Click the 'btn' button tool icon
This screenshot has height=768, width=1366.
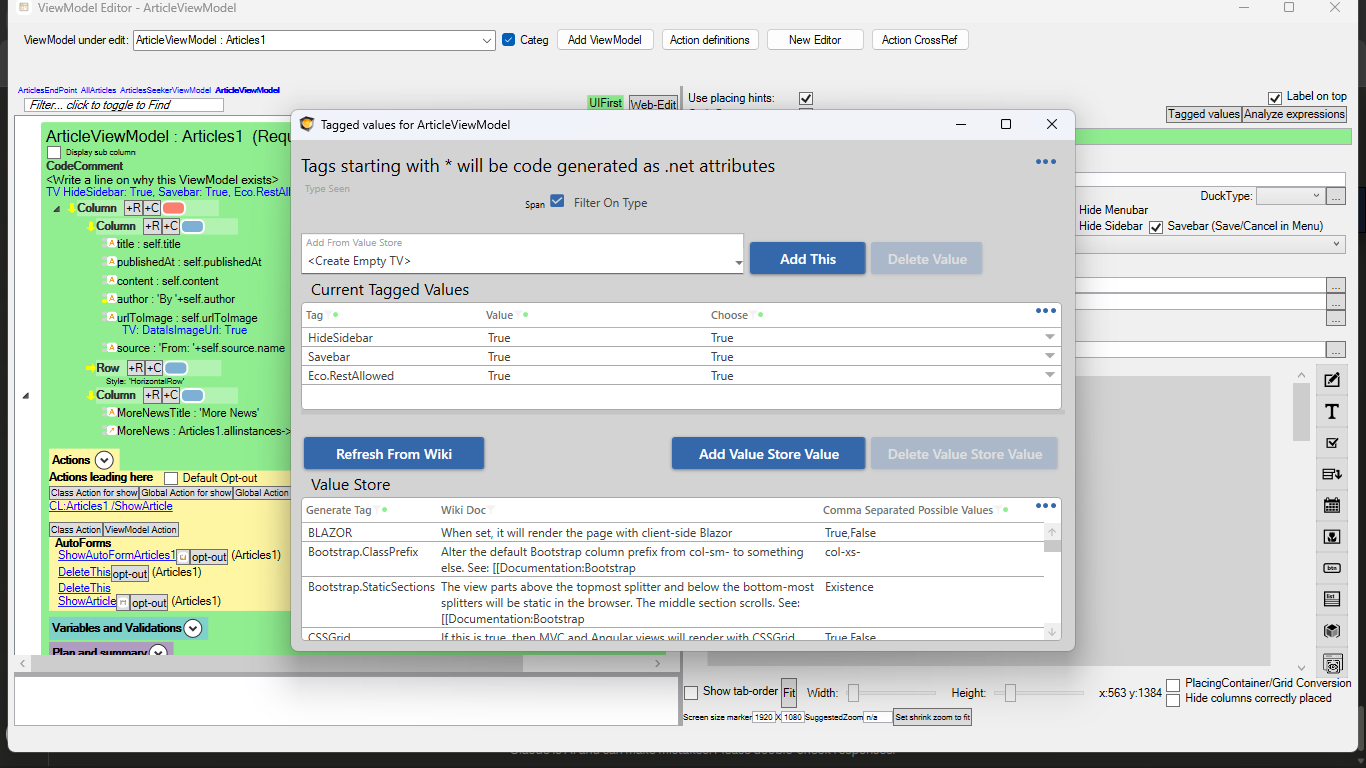1331,568
